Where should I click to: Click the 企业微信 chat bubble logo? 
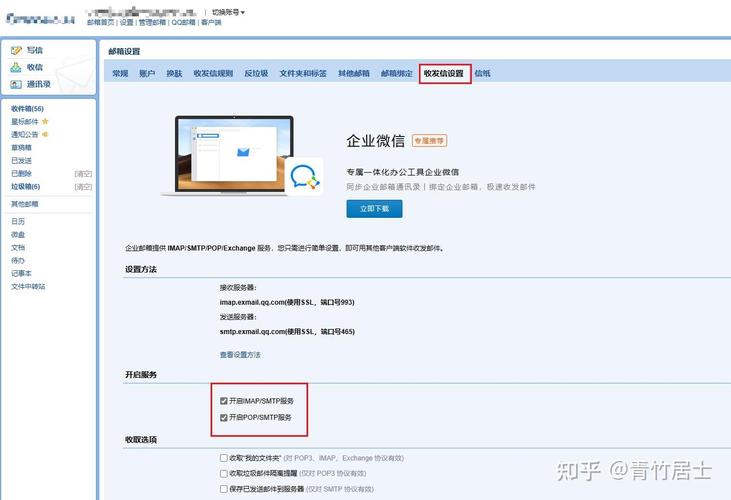point(305,177)
